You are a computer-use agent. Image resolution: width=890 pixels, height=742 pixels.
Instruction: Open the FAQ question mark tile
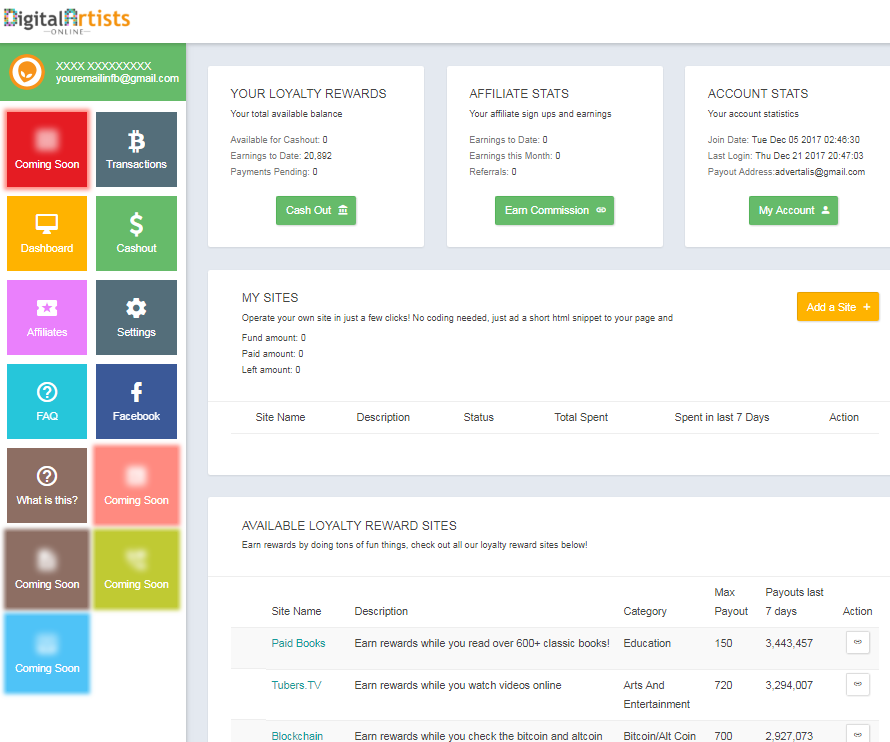(47, 401)
